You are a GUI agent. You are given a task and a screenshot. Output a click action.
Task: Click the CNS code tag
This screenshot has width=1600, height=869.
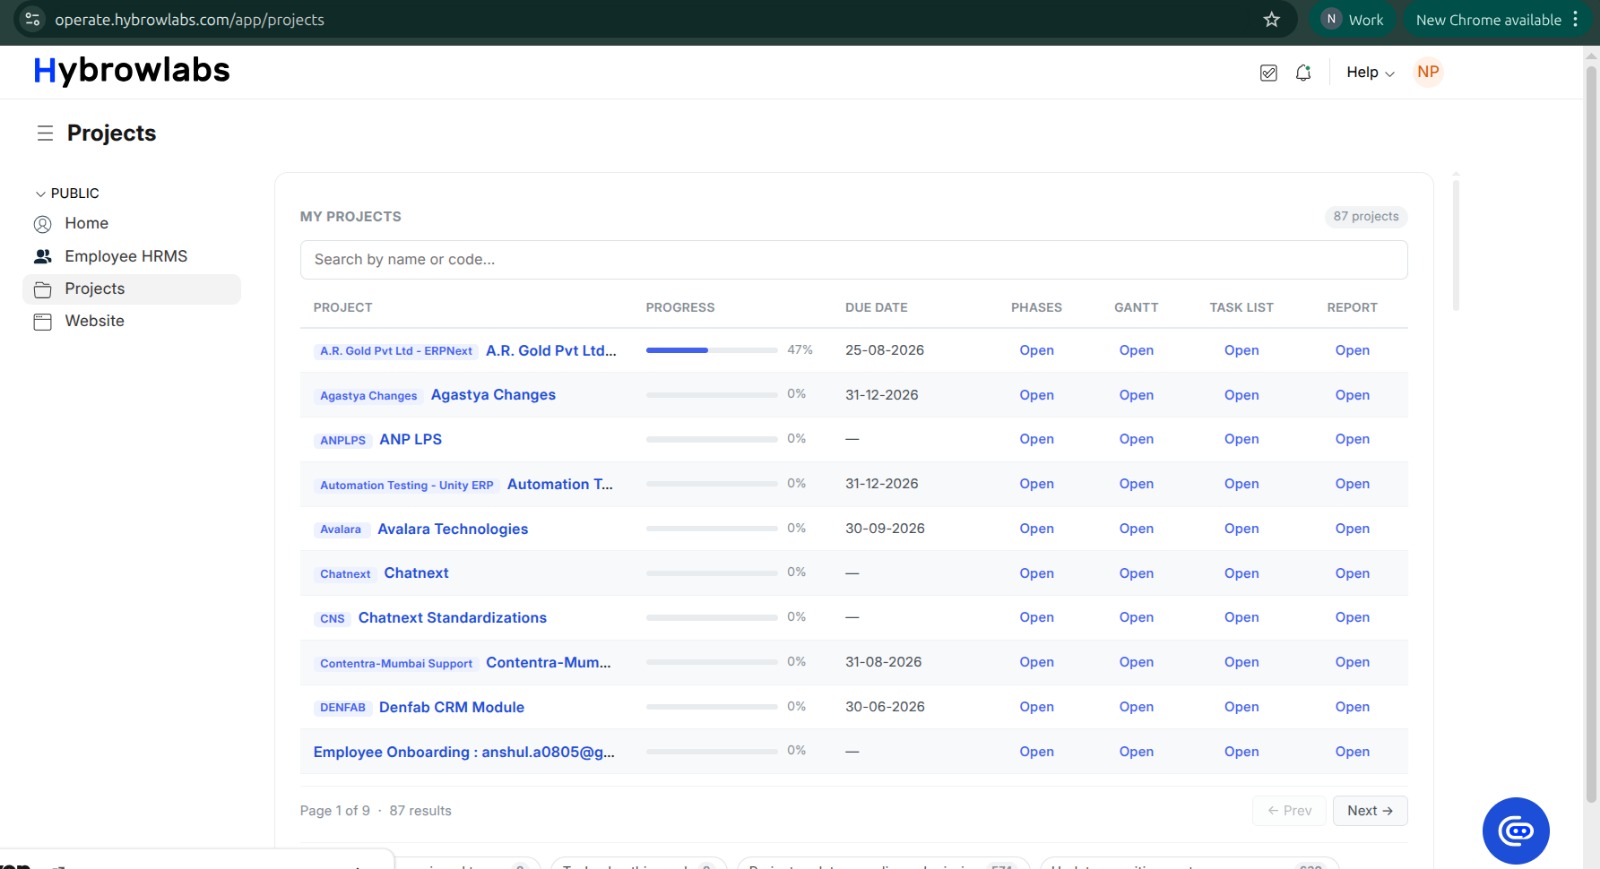coord(332,619)
